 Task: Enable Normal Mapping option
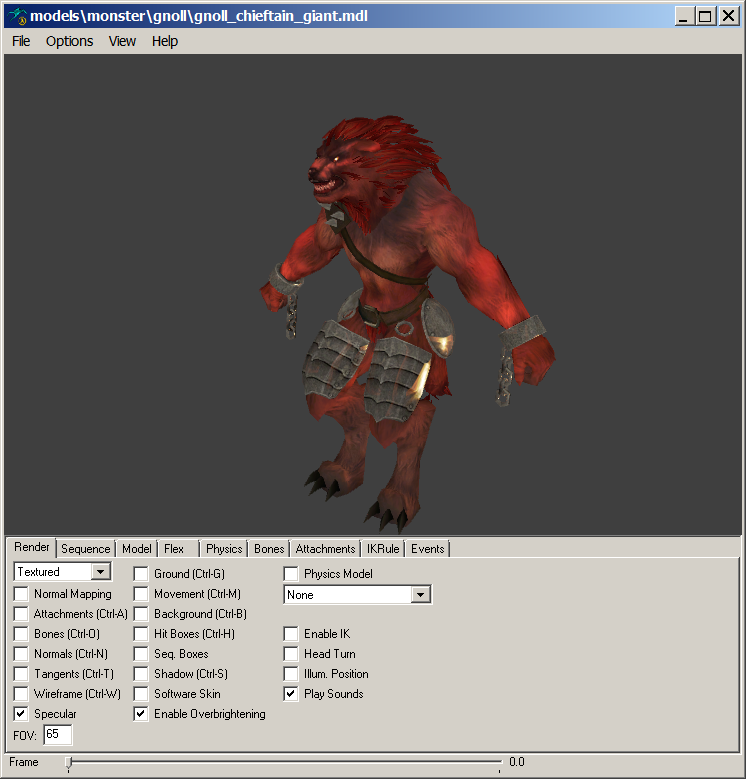(21, 594)
